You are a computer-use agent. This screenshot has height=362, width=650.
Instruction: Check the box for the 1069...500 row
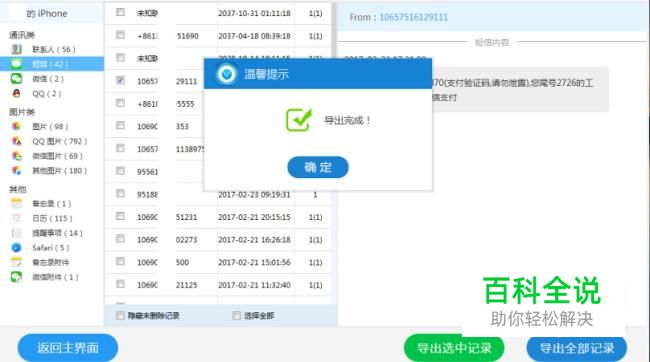click(x=120, y=261)
